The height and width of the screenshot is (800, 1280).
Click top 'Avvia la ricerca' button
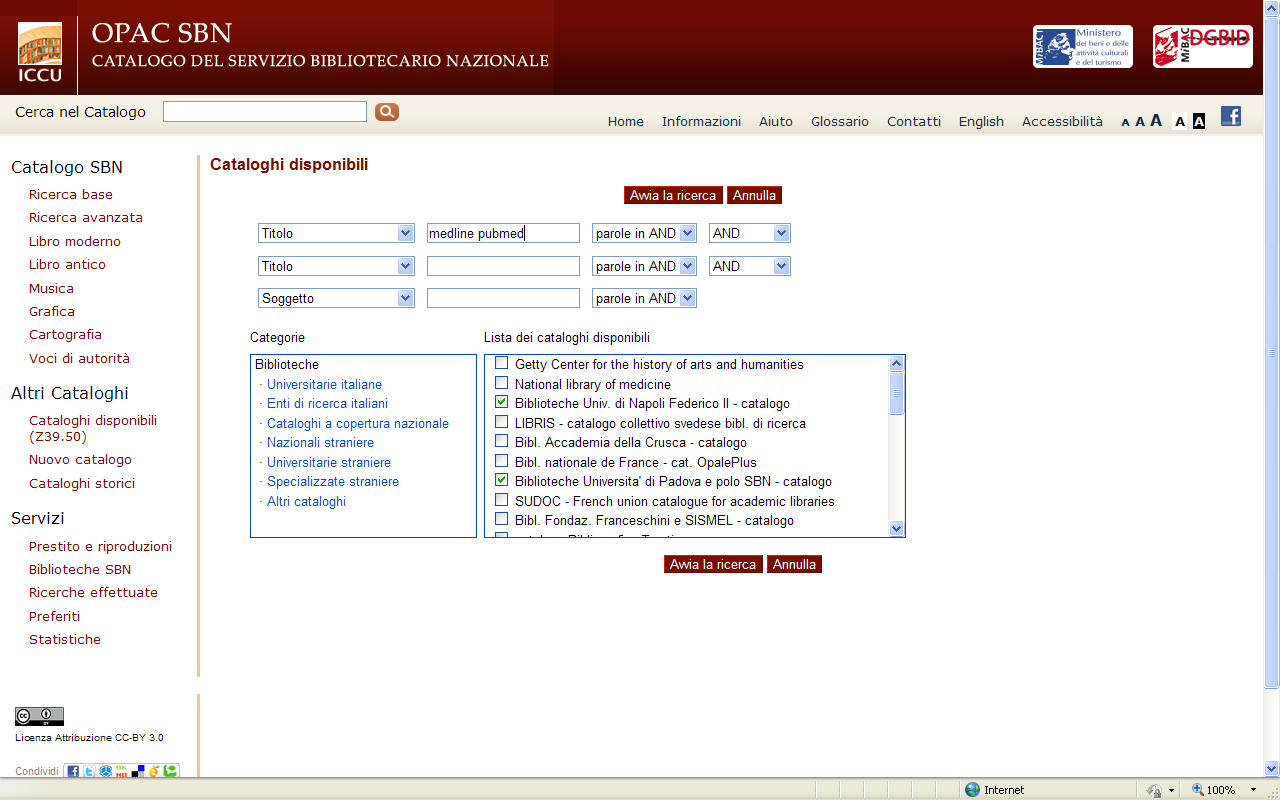(673, 195)
